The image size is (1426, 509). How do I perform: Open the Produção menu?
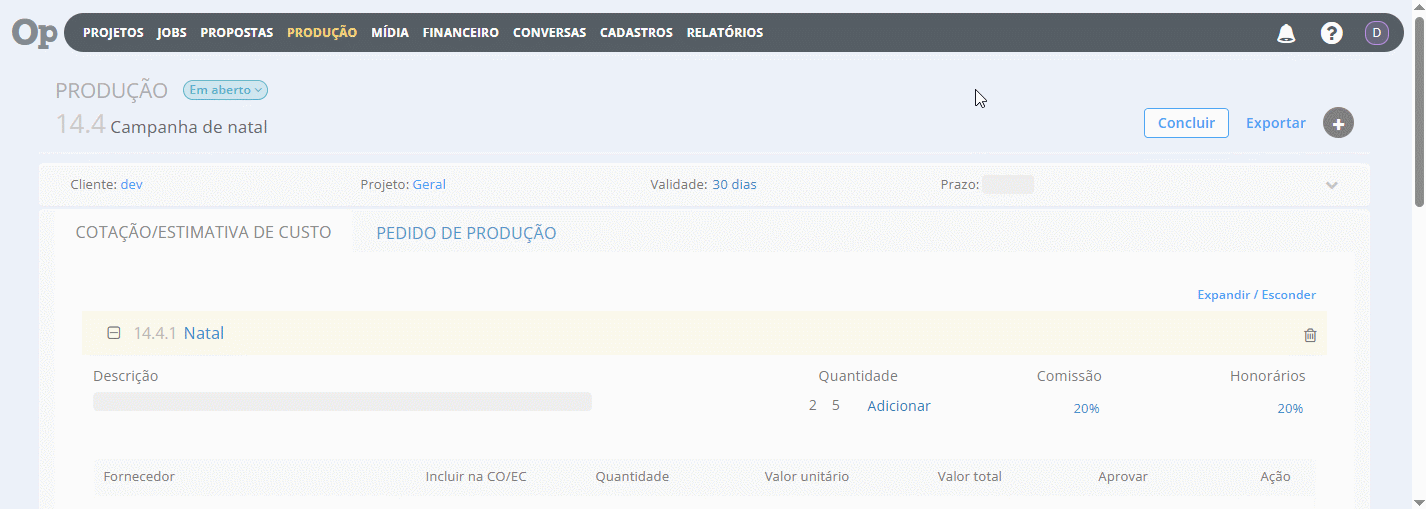322,33
